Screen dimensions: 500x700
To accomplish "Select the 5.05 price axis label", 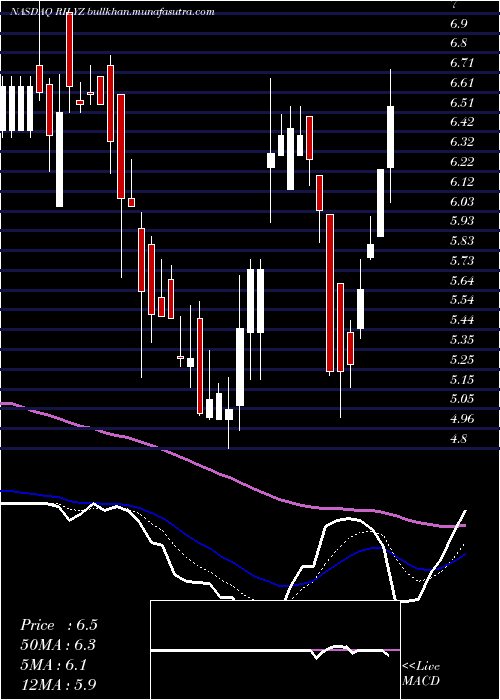I will 461,399.
